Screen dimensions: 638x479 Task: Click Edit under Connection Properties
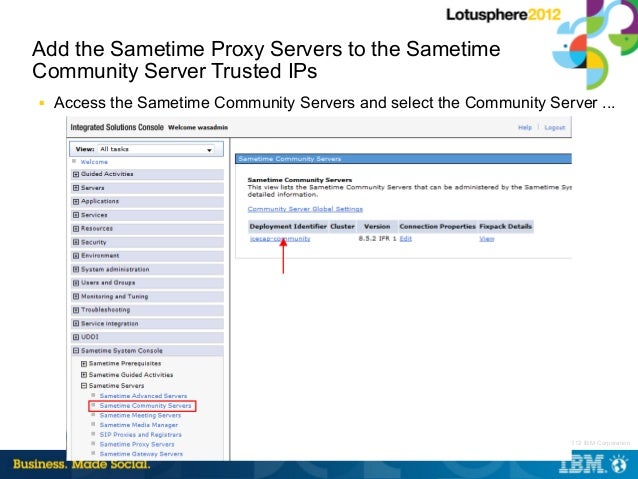coord(406,238)
